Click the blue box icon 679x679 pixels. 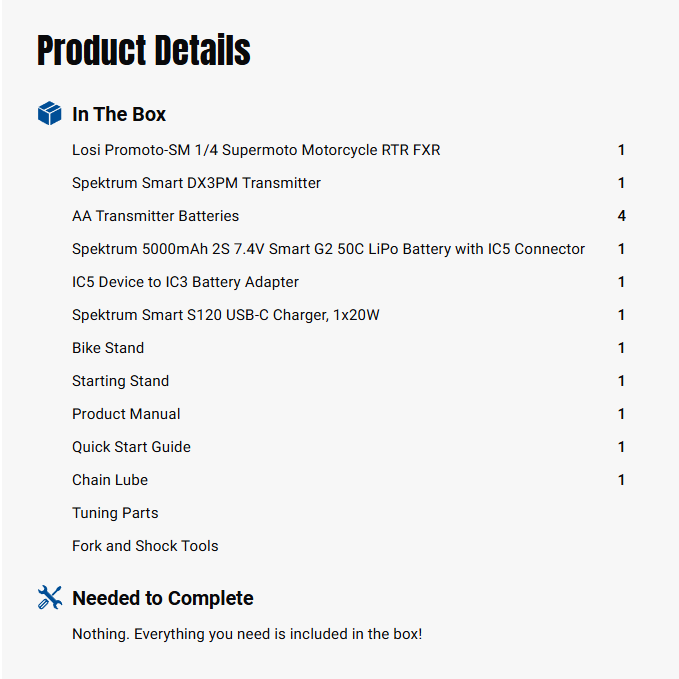(x=49, y=114)
